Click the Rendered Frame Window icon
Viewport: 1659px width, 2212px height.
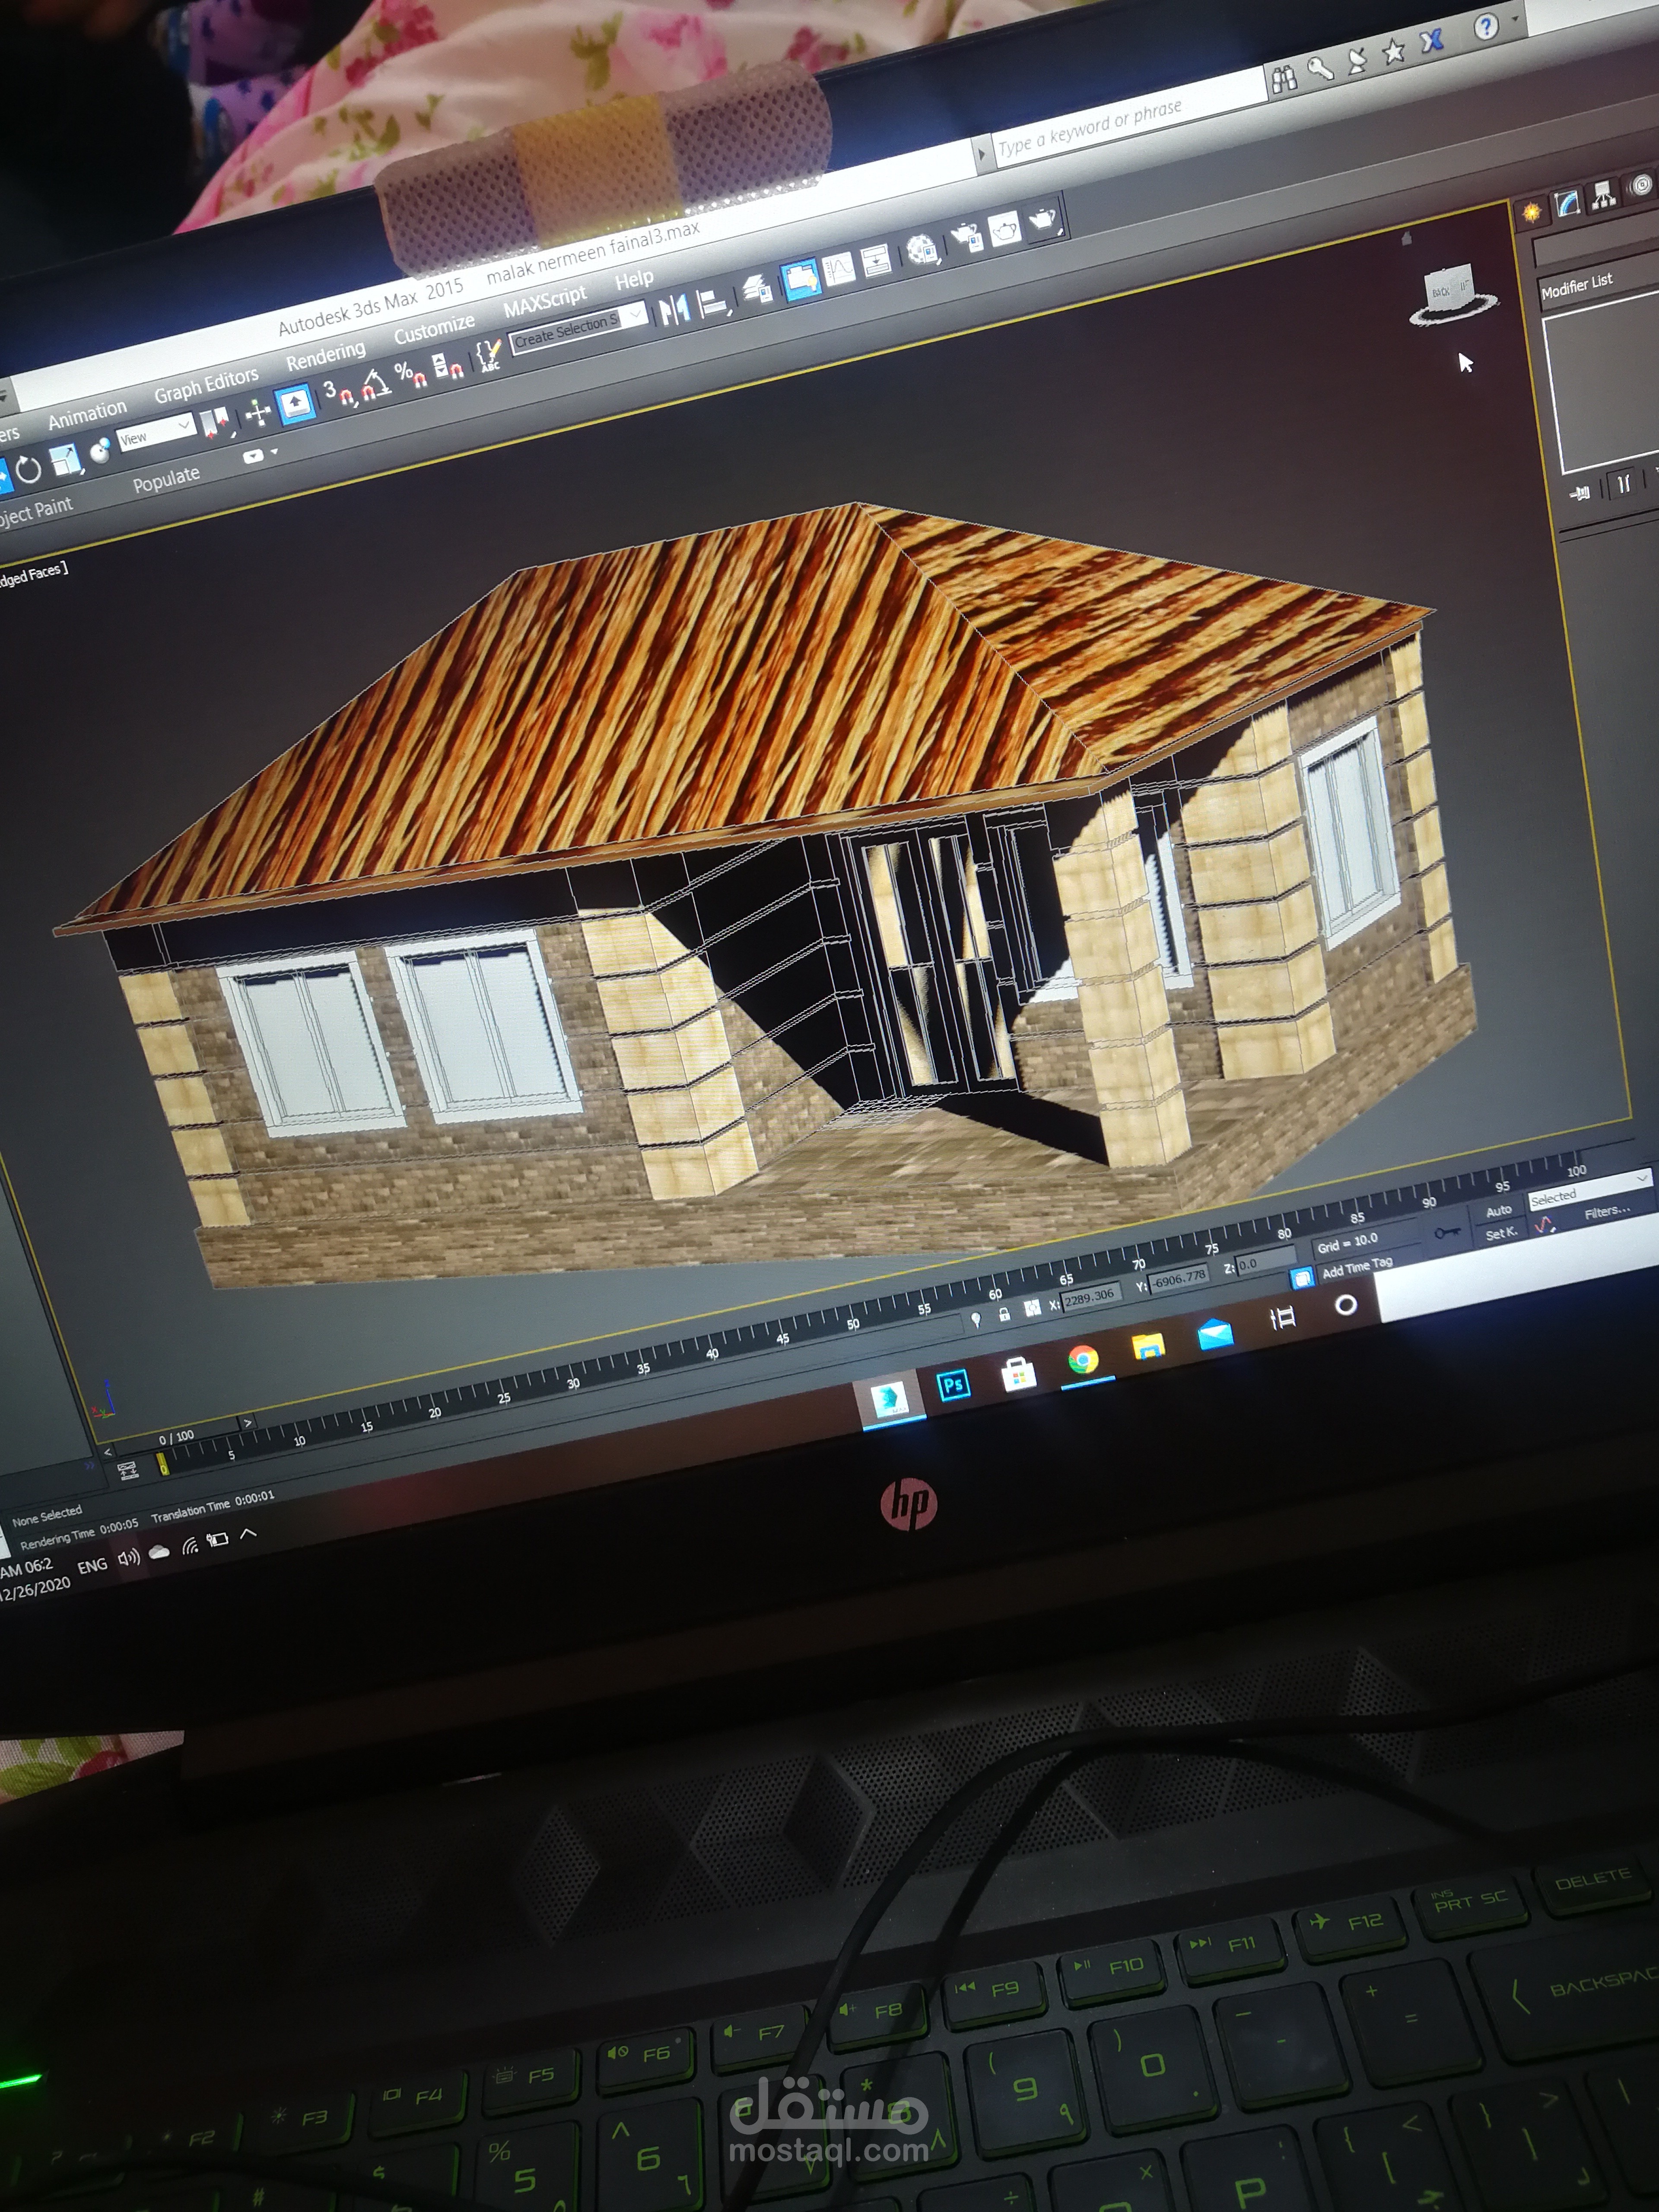pyautogui.click(x=1005, y=229)
